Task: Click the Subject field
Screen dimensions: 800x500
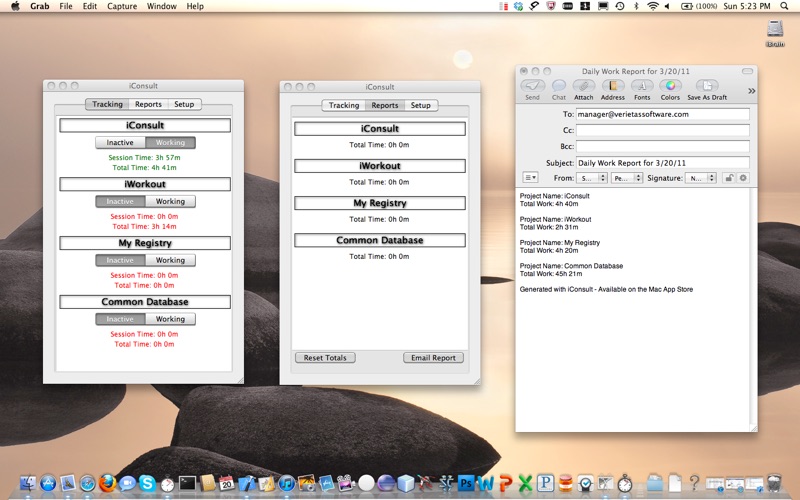Action: pos(662,163)
